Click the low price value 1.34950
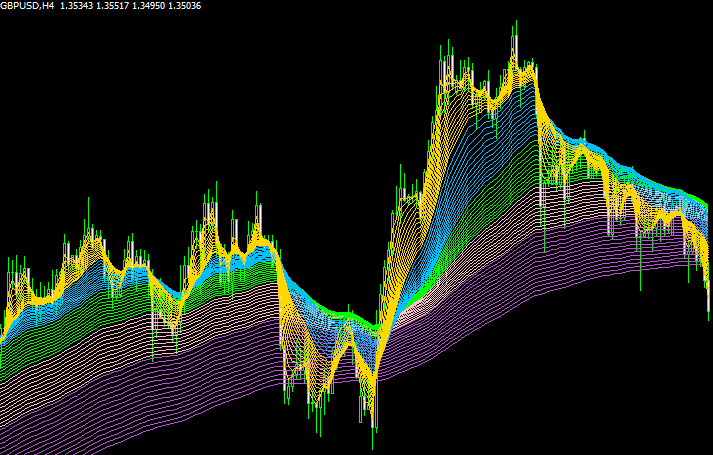 [x=148, y=6]
